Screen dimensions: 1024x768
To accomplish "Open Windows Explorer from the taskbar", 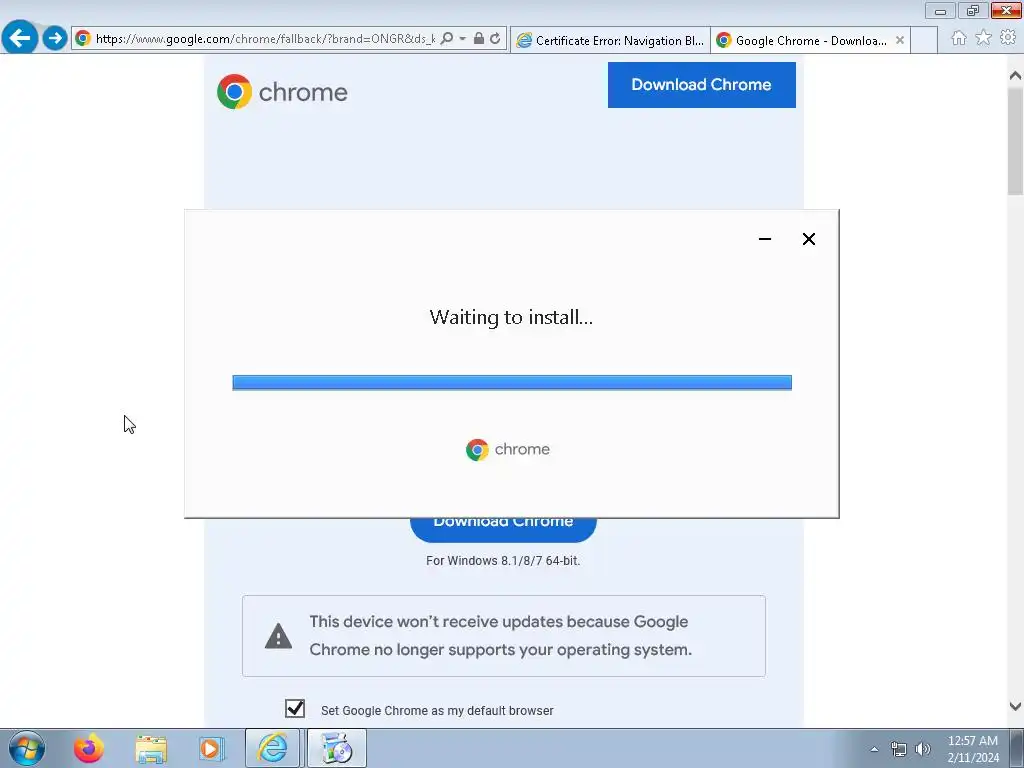I will [x=151, y=749].
